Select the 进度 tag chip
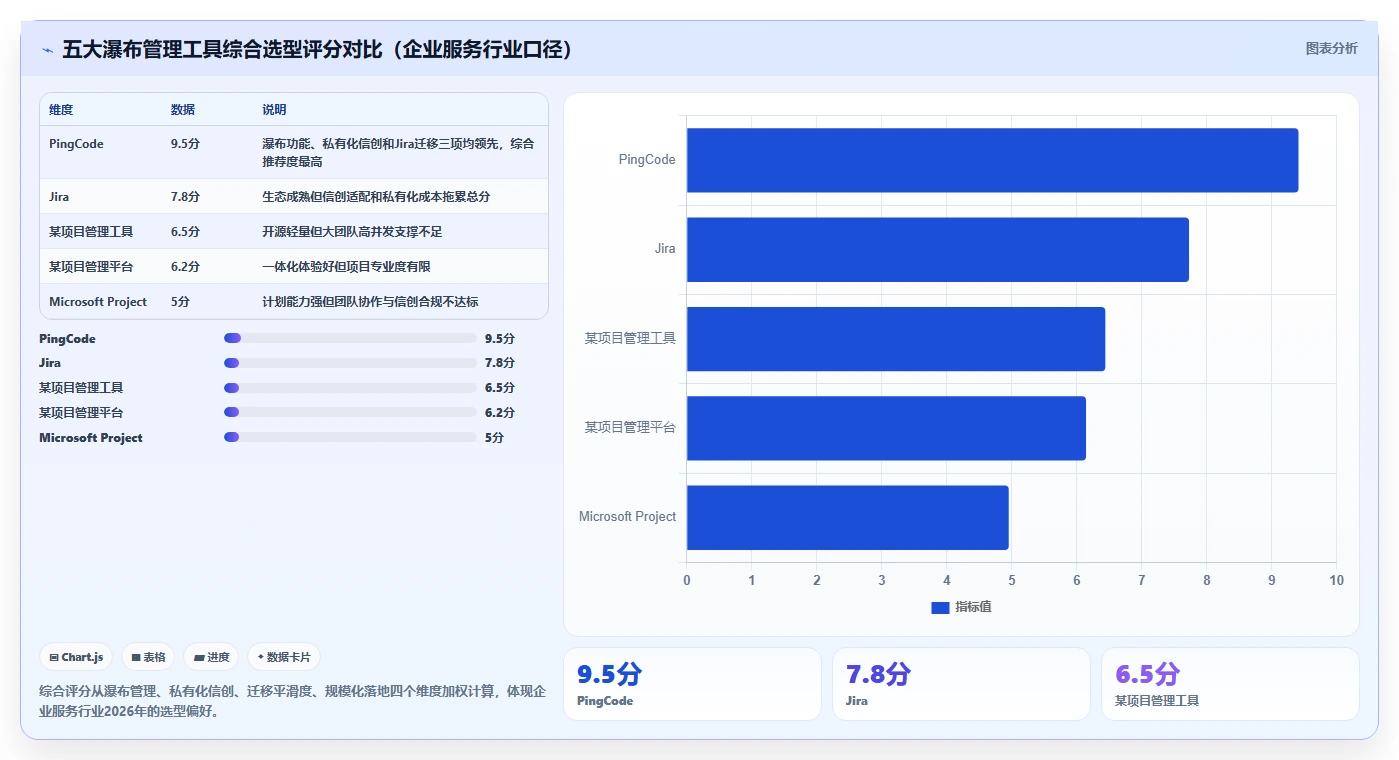 coord(211,657)
